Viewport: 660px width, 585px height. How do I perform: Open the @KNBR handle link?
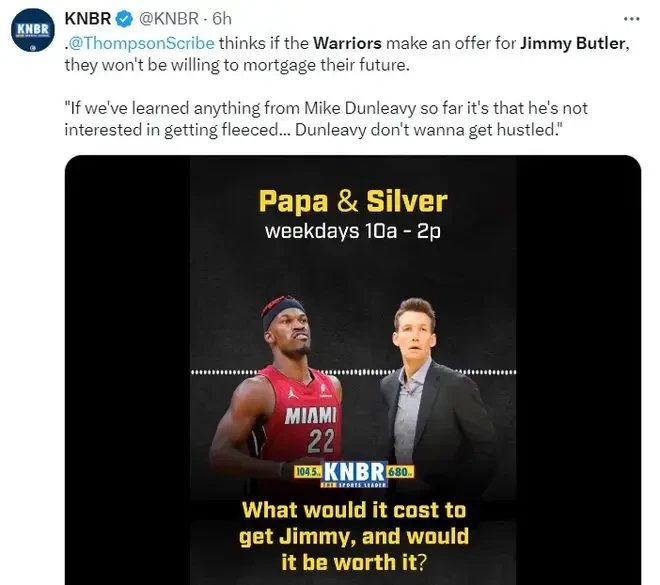point(168,19)
